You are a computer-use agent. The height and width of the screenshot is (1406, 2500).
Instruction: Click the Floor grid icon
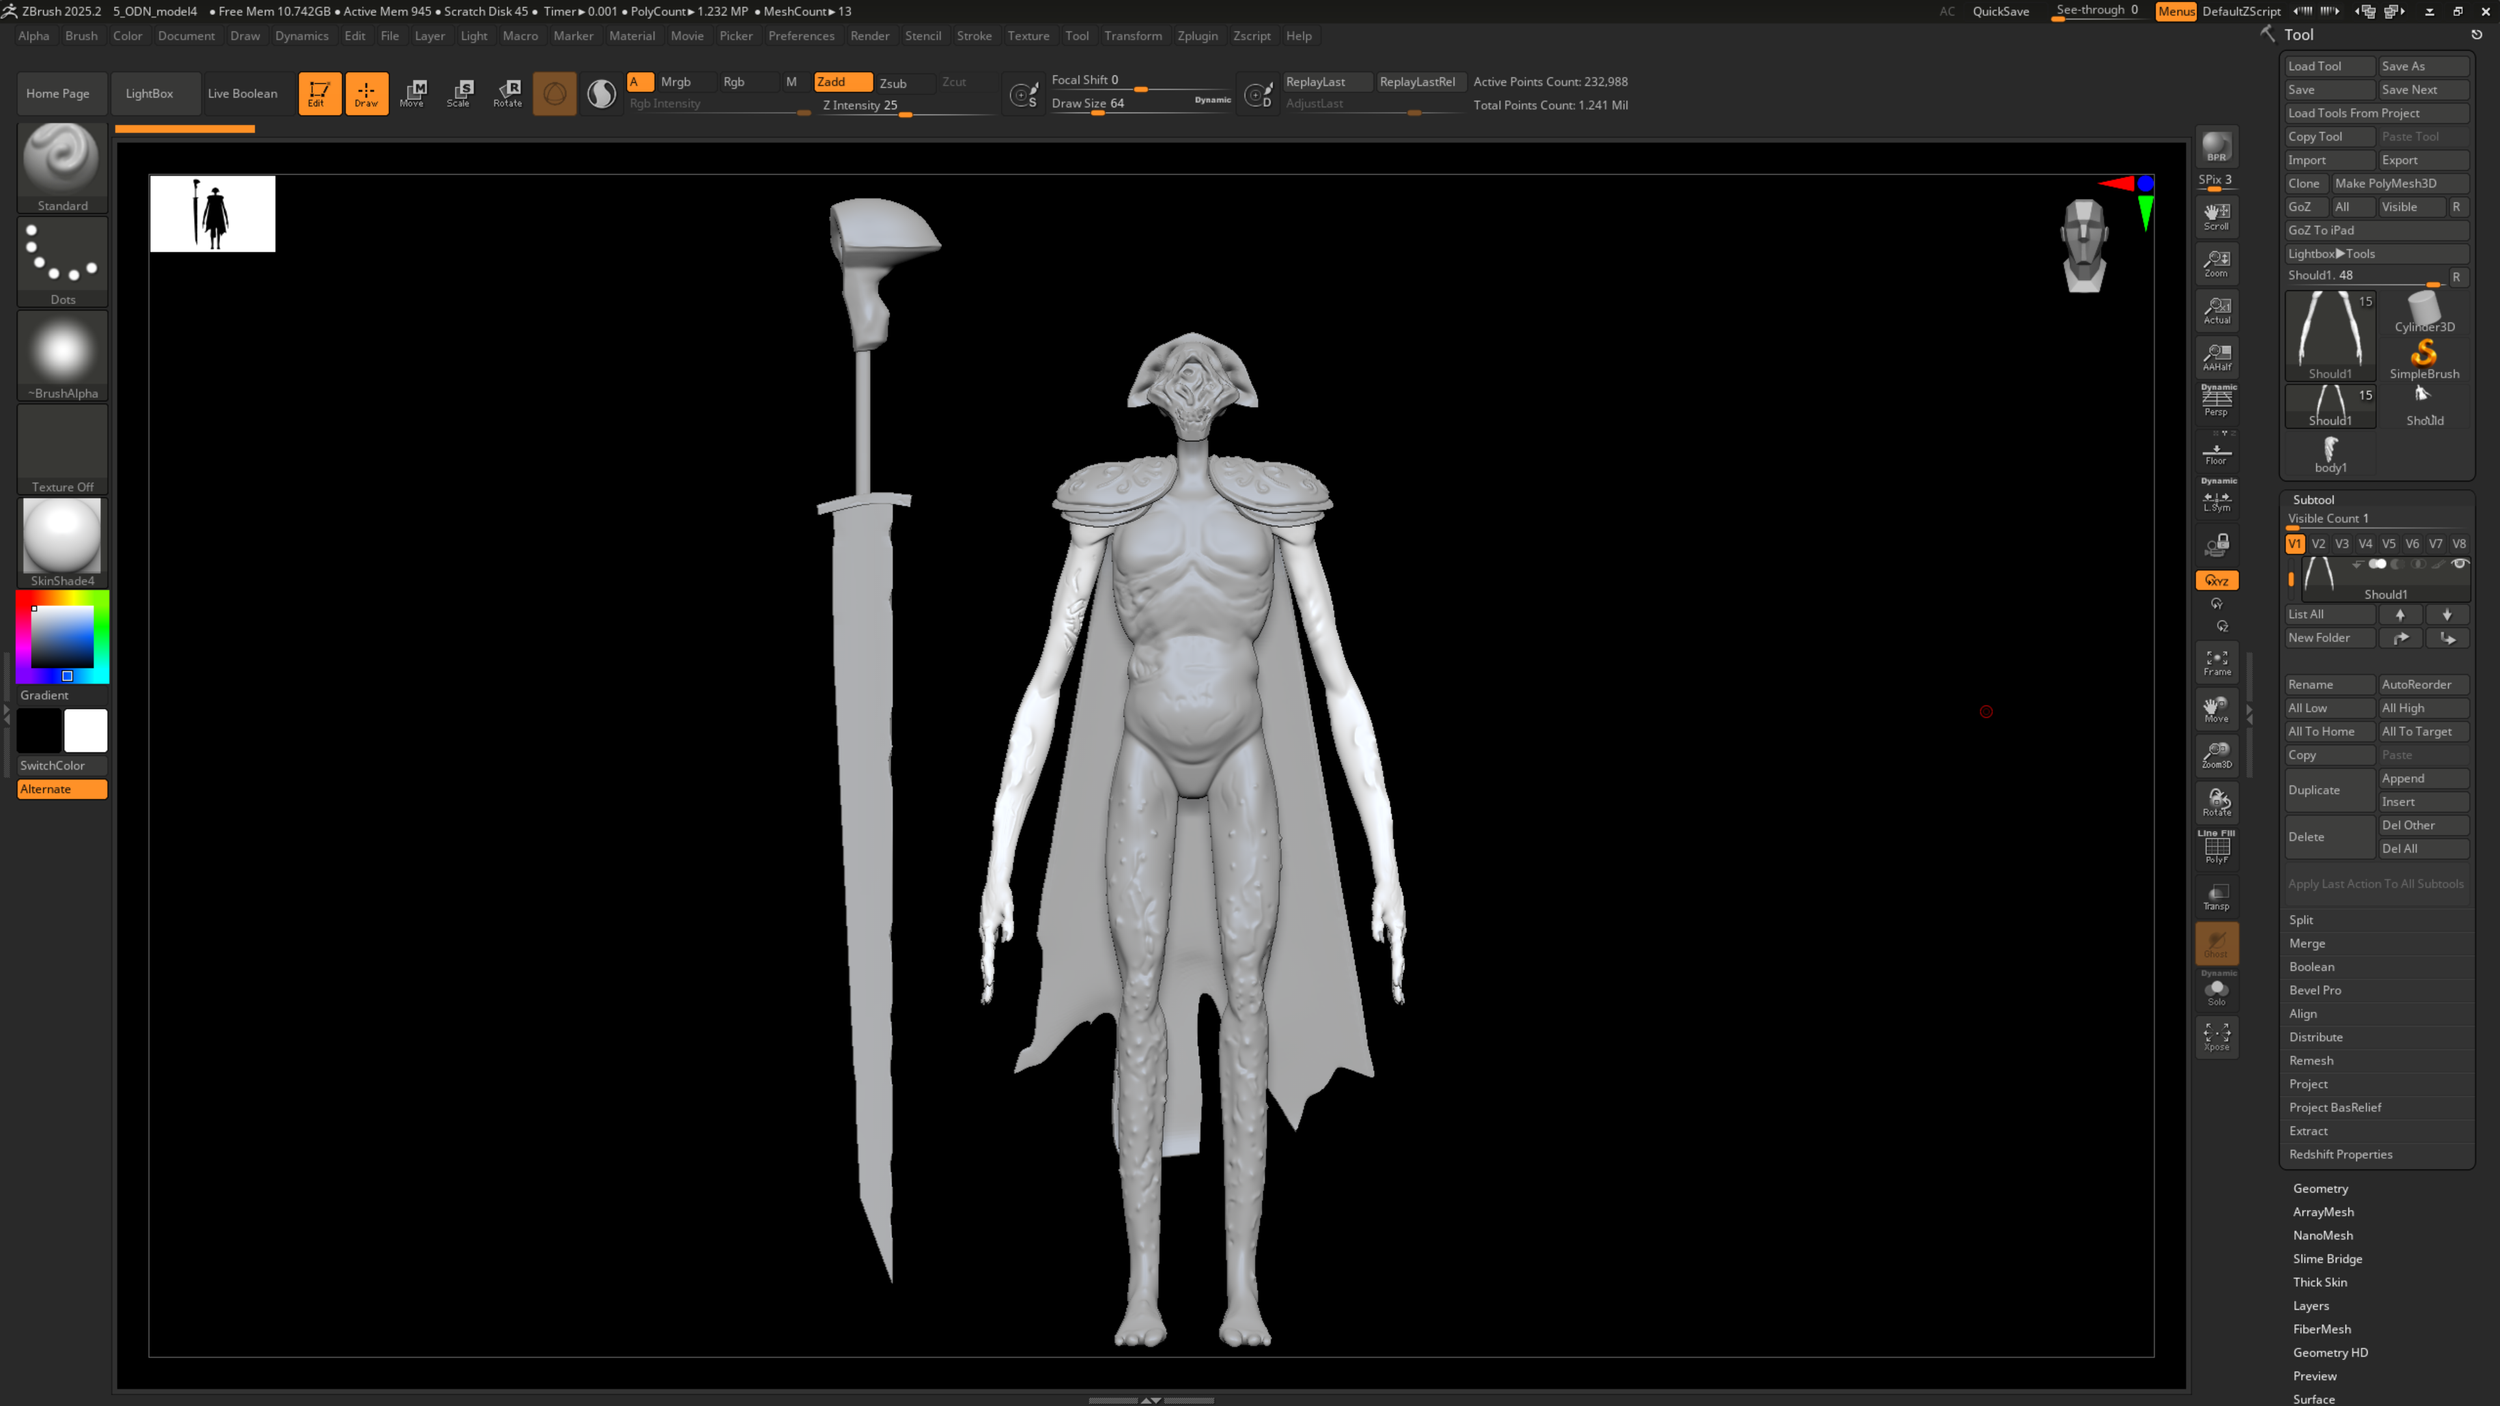point(2216,453)
